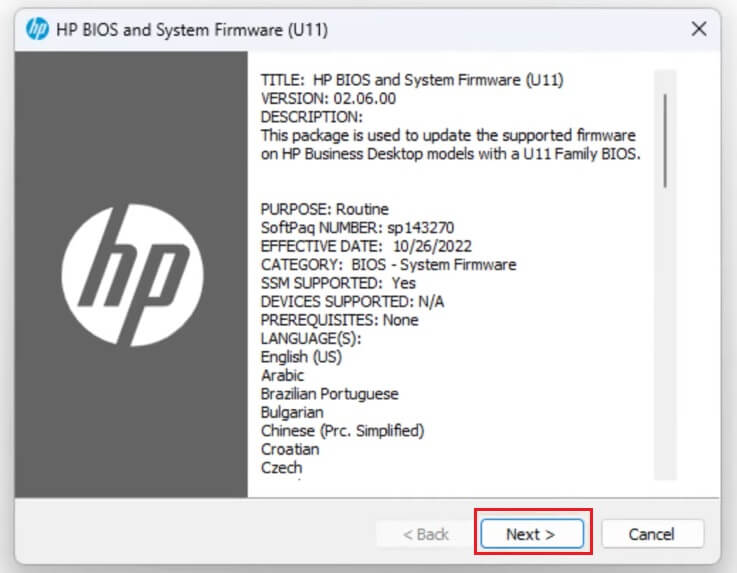This screenshot has height=573, width=737.
Task: Click the 'VERSION: 02.06.00' line
Action: point(328,98)
